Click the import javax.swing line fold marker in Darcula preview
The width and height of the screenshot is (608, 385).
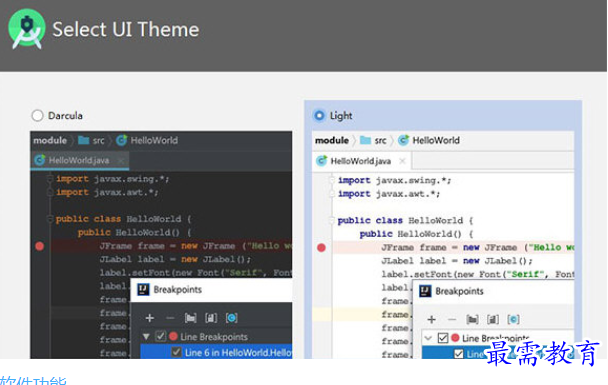click(x=50, y=179)
